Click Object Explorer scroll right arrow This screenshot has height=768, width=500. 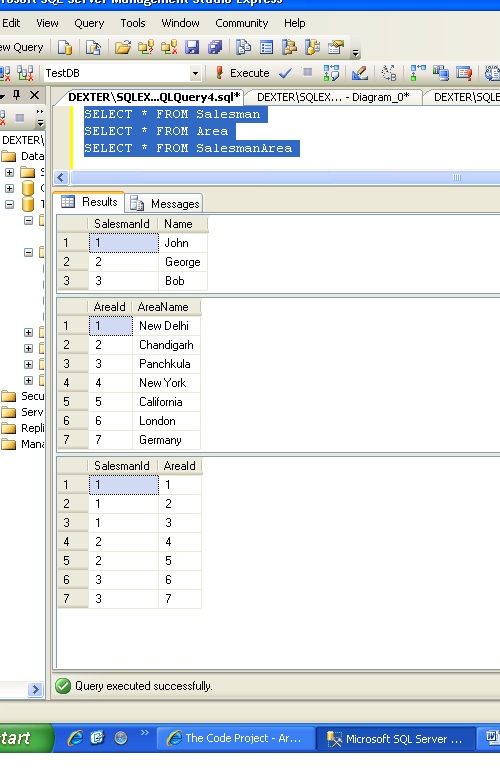point(35,689)
